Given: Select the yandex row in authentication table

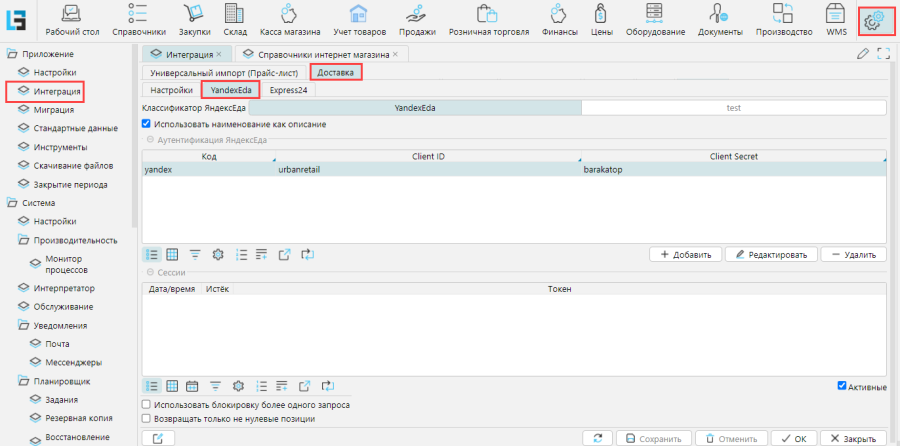Looking at the screenshot, I should pyautogui.click(x=158, y=170).
